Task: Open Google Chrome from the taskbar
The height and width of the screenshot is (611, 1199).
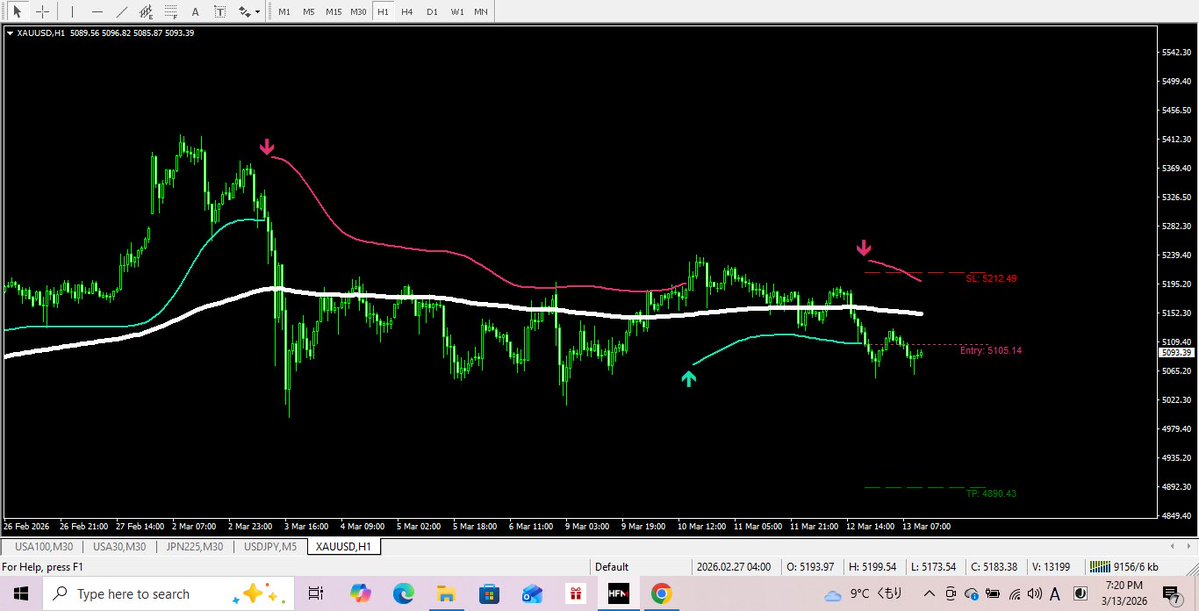Action: point(661,594)
